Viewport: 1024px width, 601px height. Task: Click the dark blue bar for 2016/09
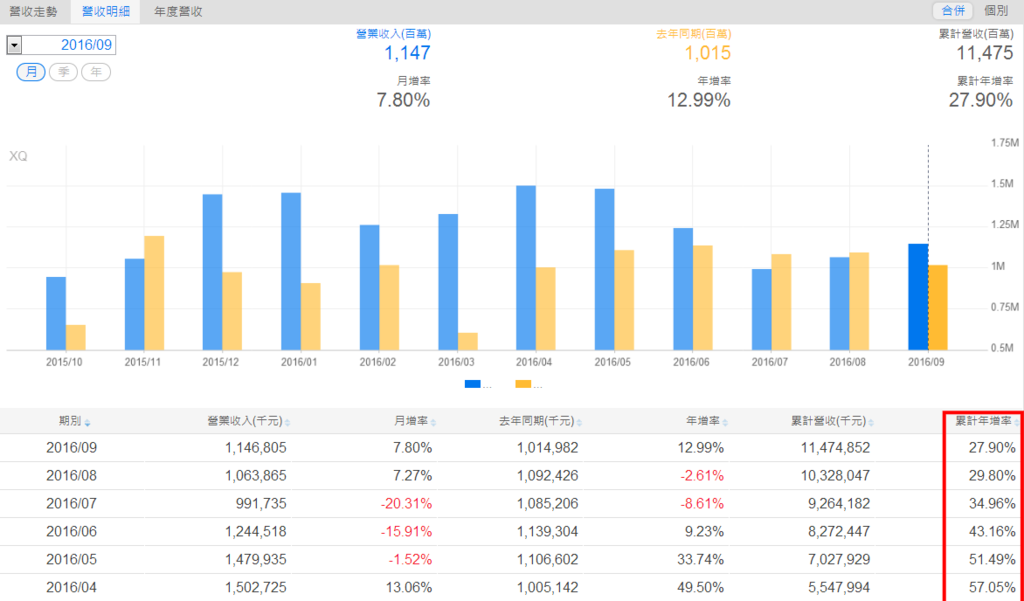pos(918,297)
